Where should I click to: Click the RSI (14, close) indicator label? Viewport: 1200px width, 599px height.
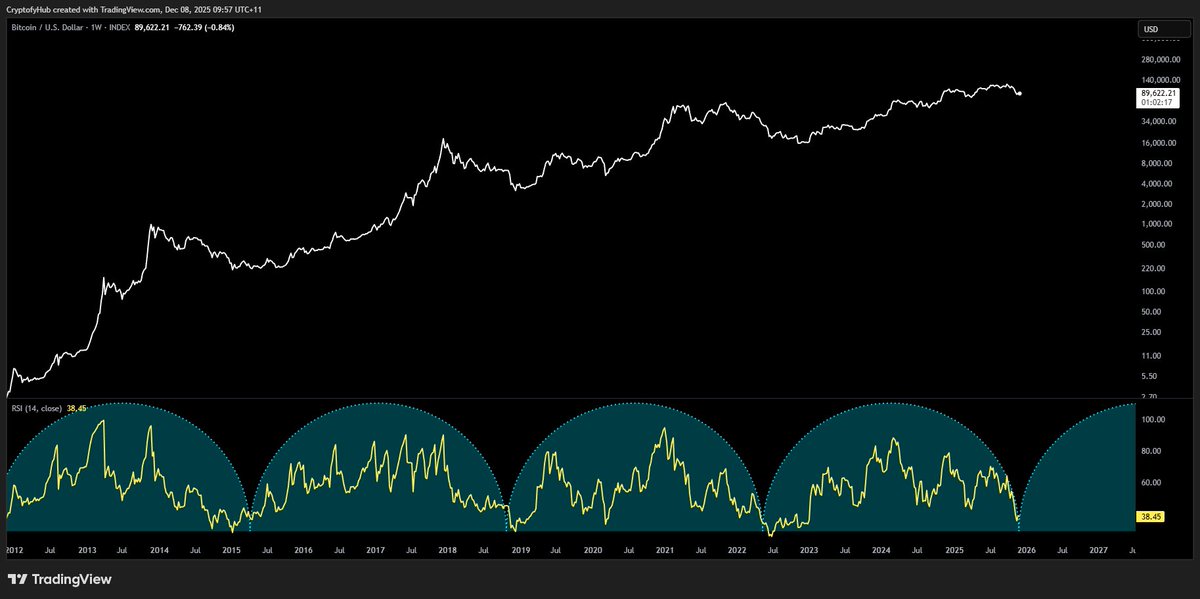37,408
